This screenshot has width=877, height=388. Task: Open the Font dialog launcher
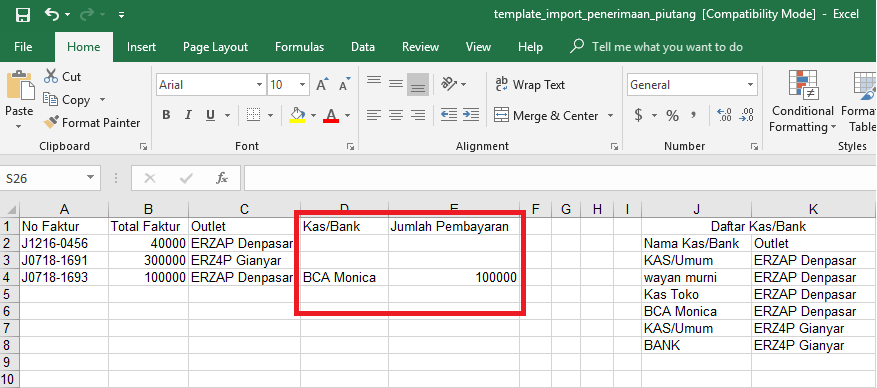click(351, 146)
